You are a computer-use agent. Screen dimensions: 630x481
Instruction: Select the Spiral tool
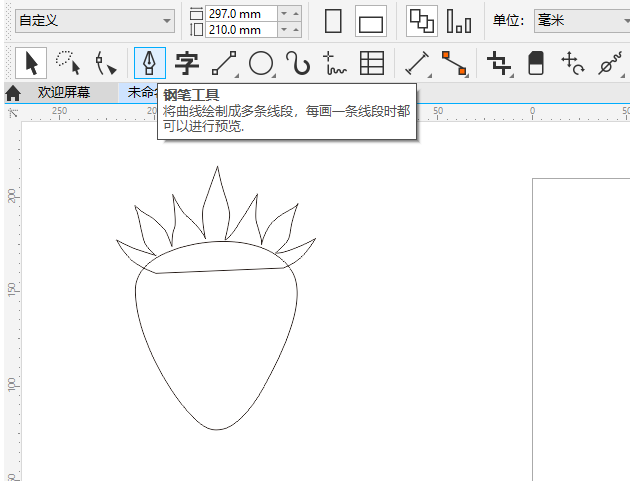coord(298,64)
